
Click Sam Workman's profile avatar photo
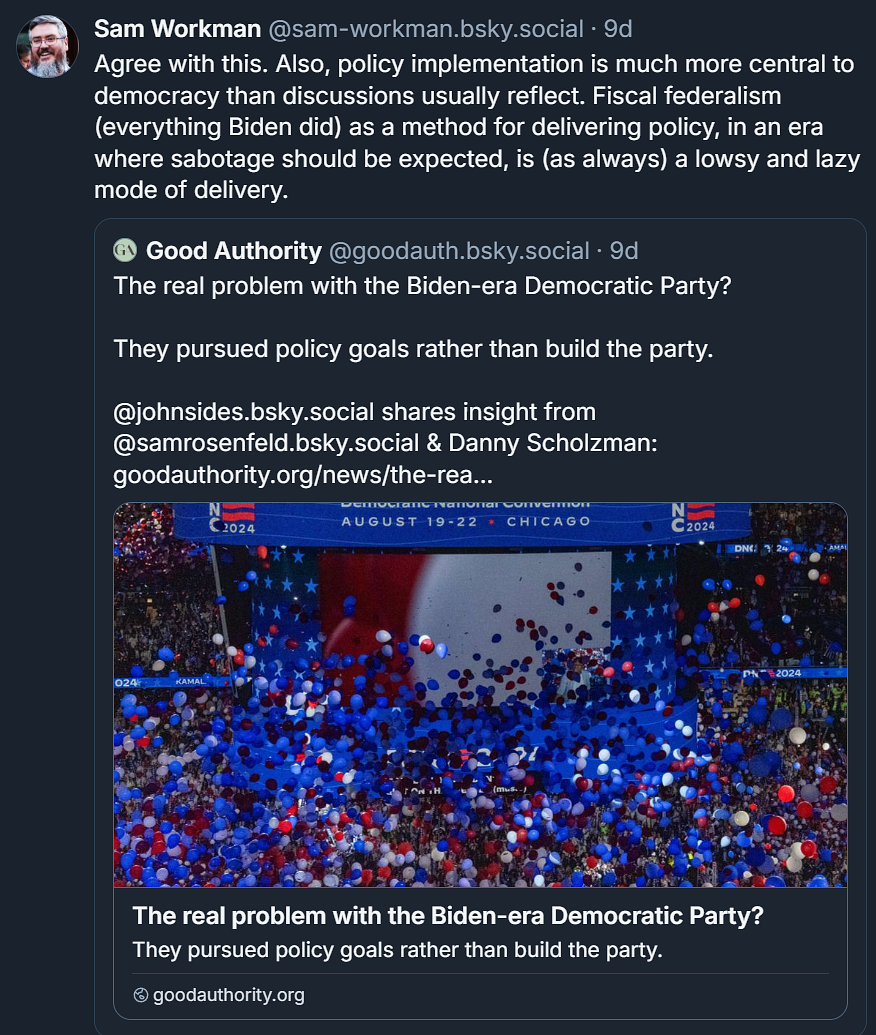[x=47, y=47]
